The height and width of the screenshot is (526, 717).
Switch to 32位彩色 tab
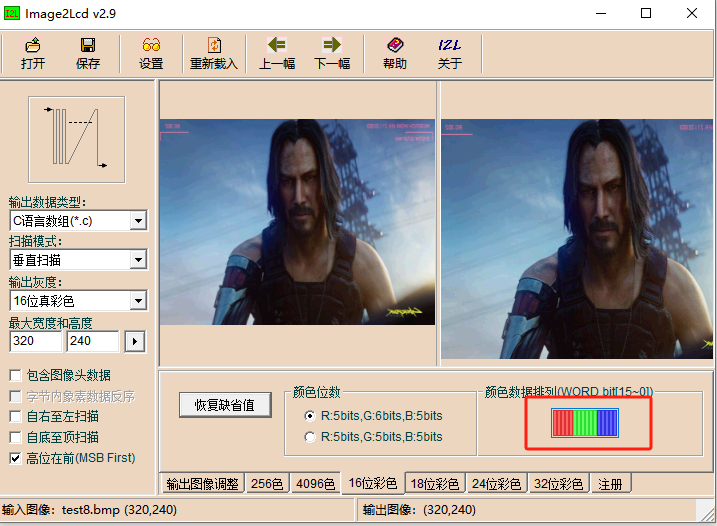click(x=558, y=483)
